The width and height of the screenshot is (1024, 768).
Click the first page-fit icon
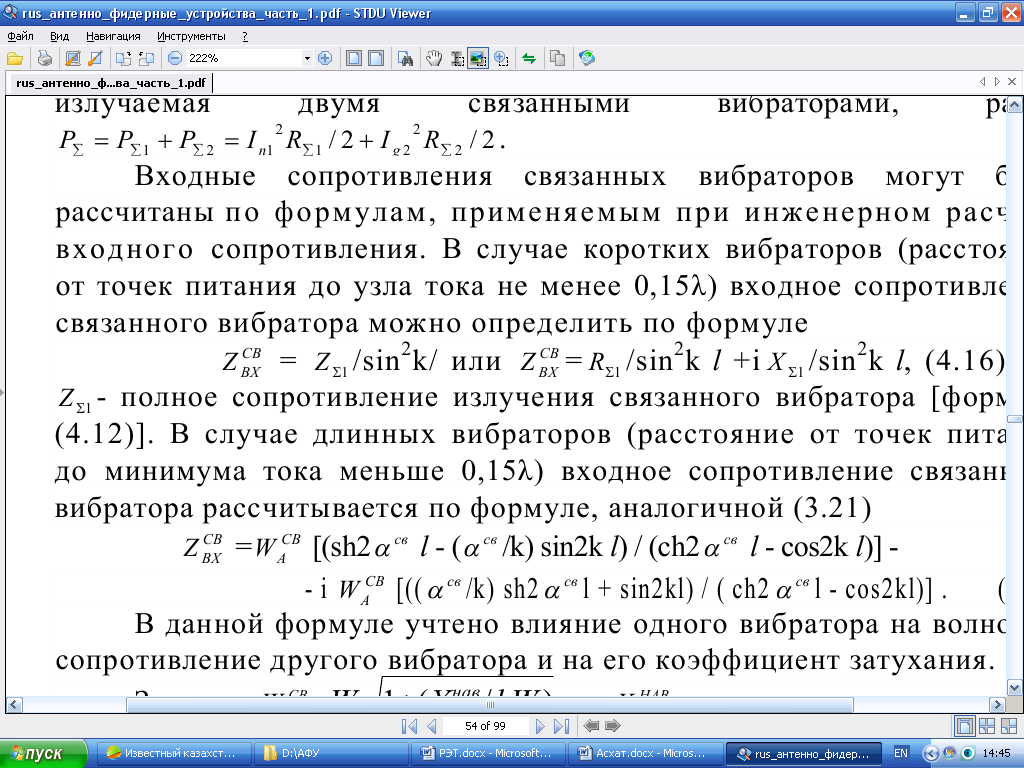pos(354,59)
